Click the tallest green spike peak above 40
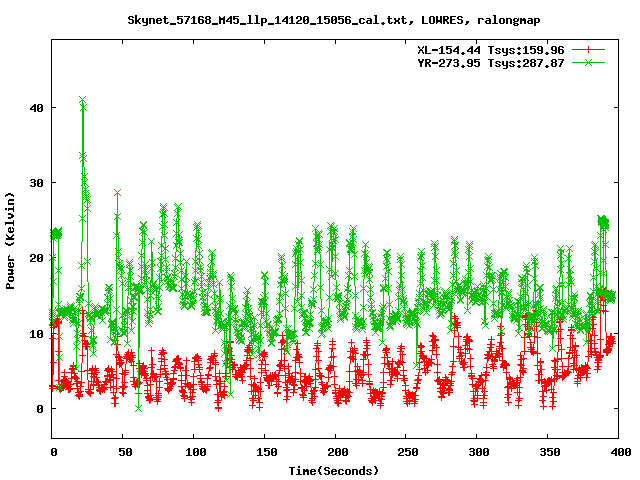The image size is (640, 480). click(x=83, y=100)
